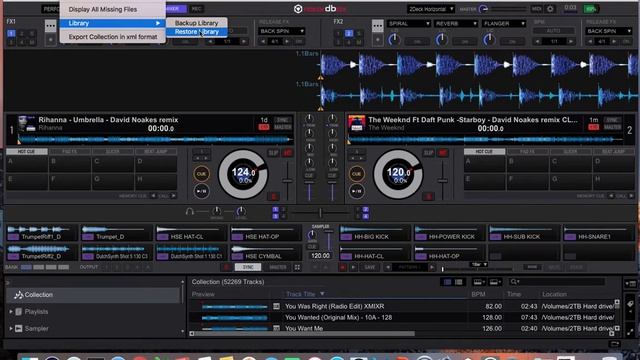Screen dimensions: 640x360
Task: Expand the Playlists tree node
Action: pos(11,312)
